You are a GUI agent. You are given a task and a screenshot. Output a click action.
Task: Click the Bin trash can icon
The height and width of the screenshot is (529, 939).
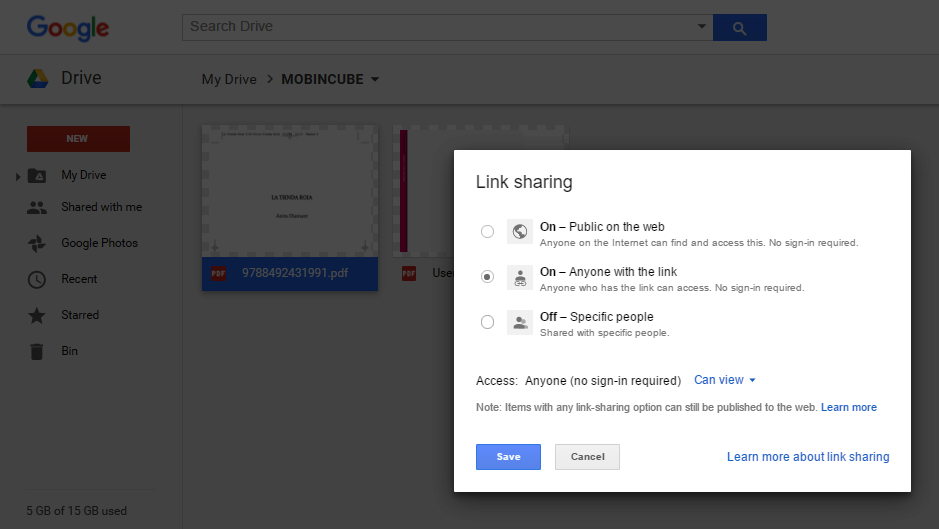point(37,351)
